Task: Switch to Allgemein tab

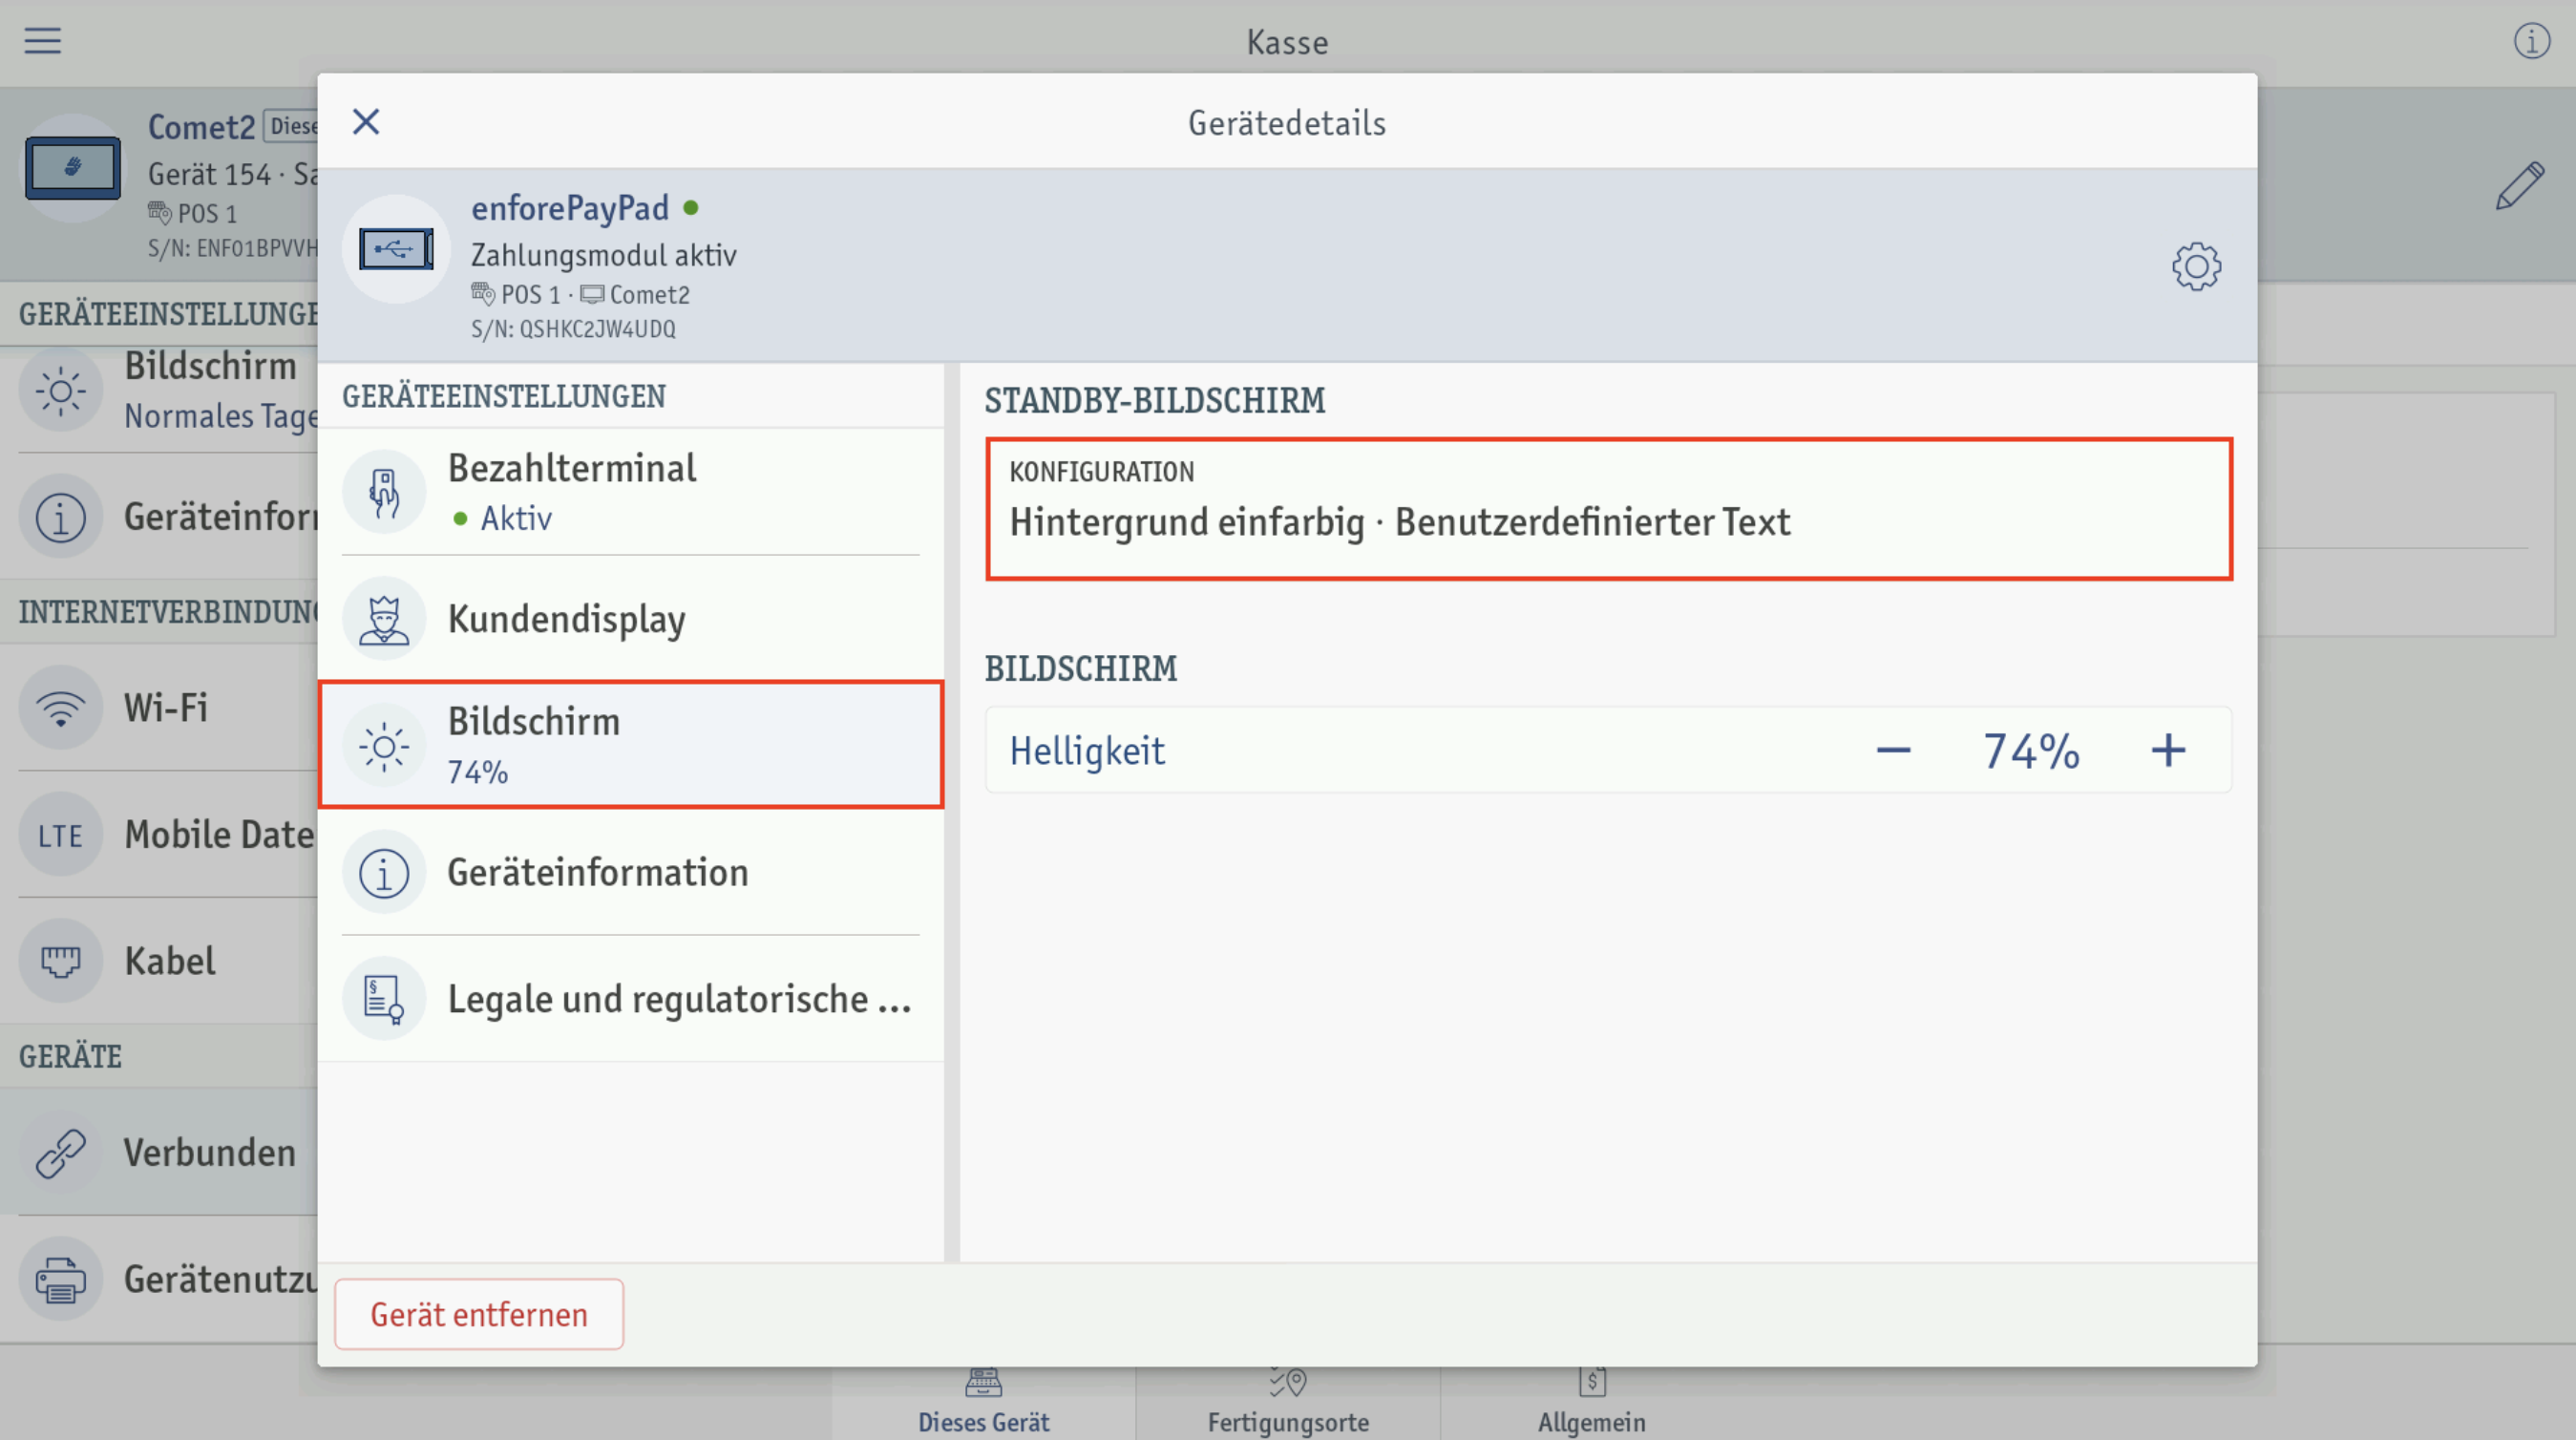Action: (1591, 1403)
